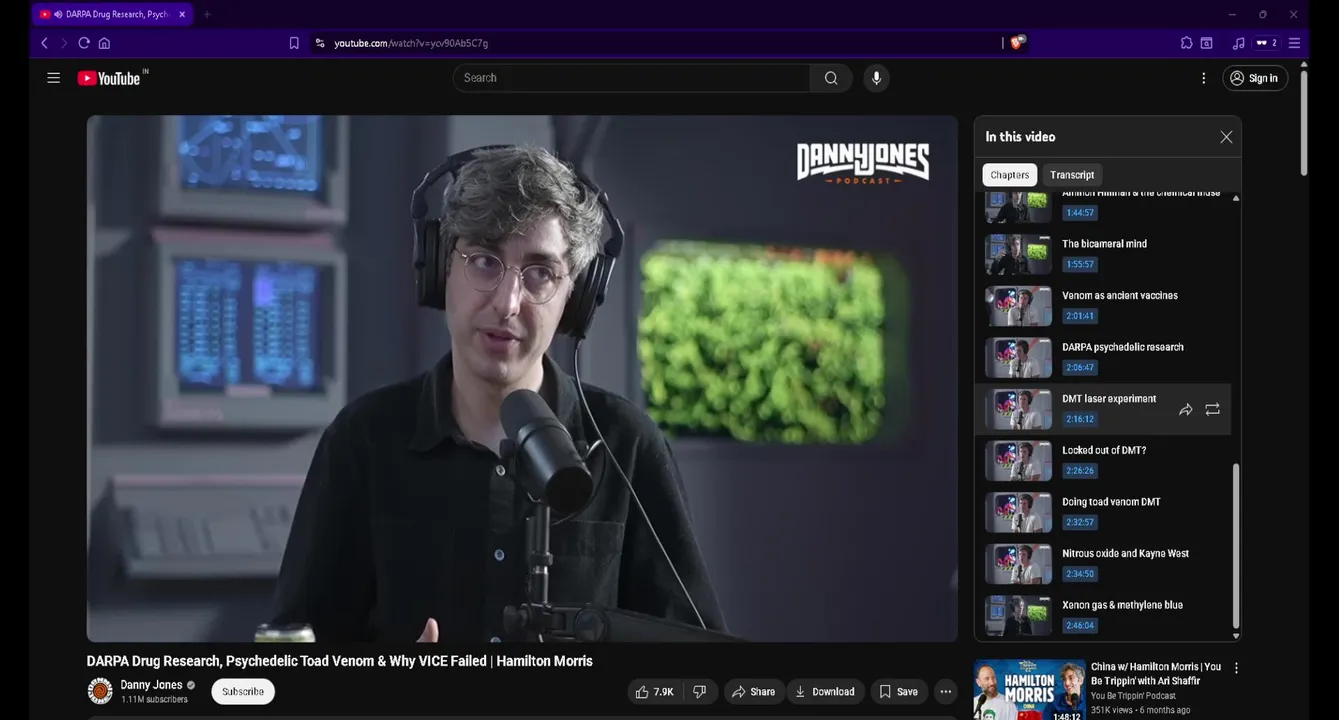1339x720 pixels.
Task: Like the video (7.9K)
Action: pyautogui.click(x=654, y=692)
